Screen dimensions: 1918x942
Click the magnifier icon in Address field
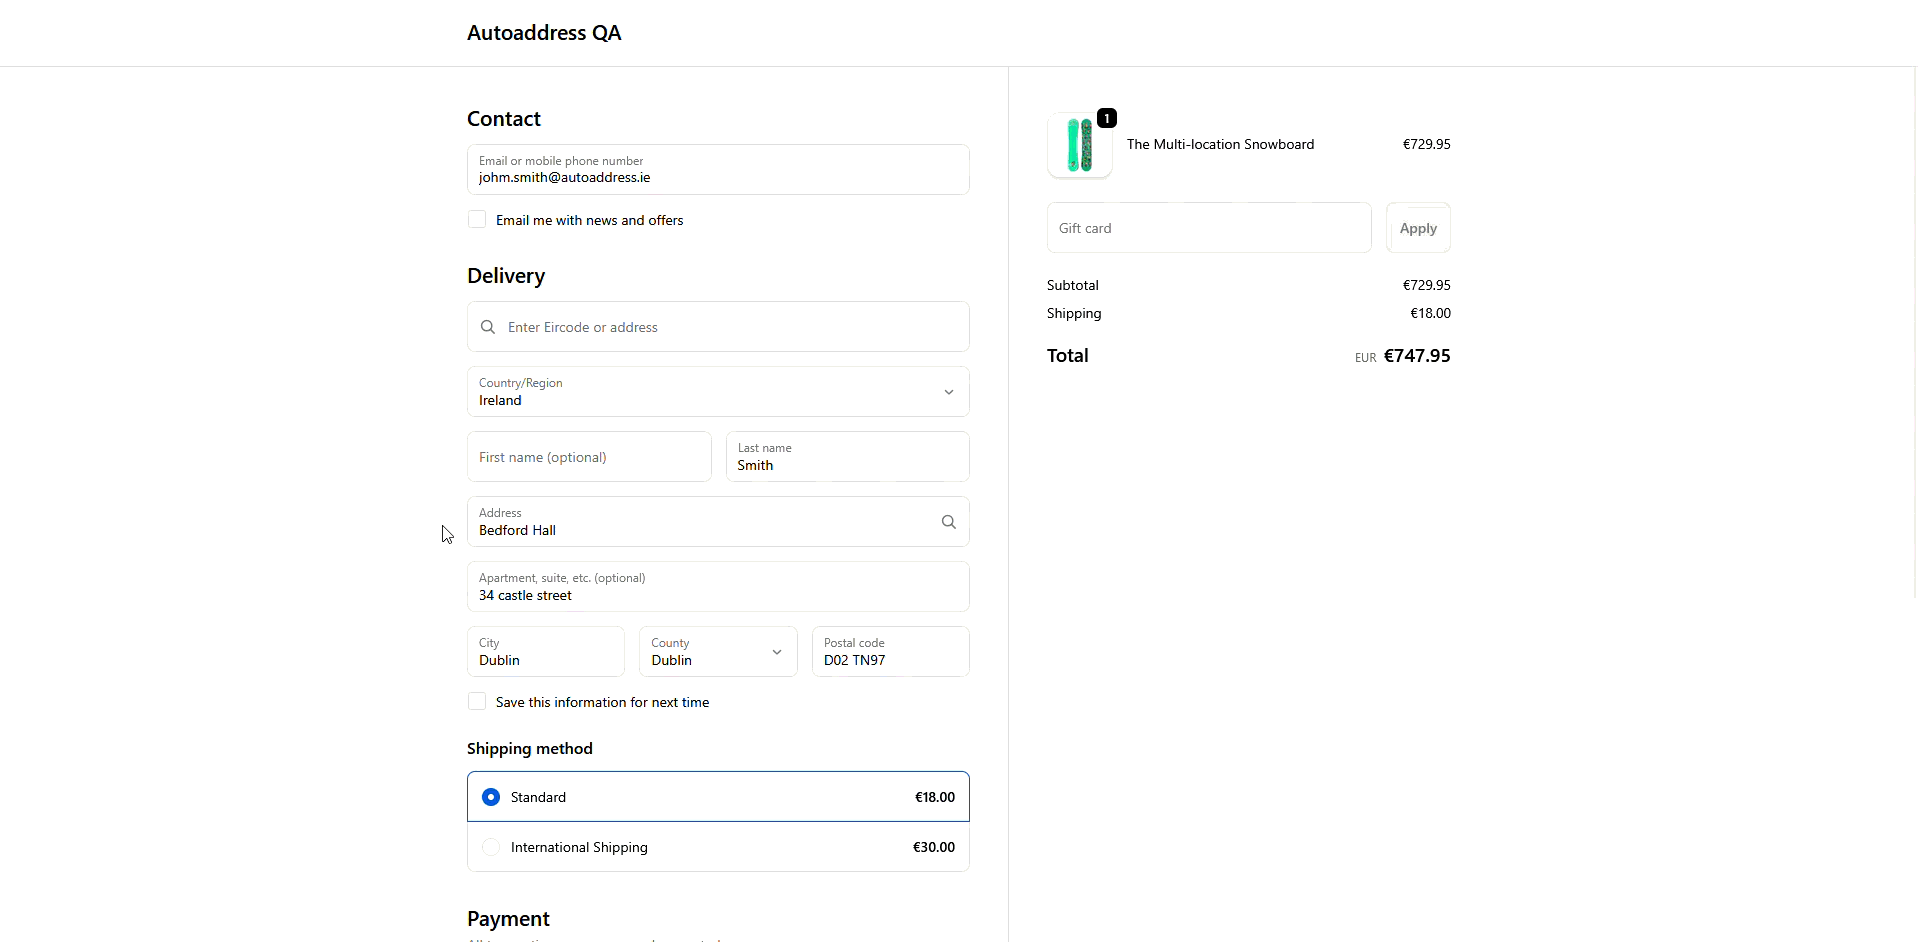pyautogui.click(x=948, y=522)
